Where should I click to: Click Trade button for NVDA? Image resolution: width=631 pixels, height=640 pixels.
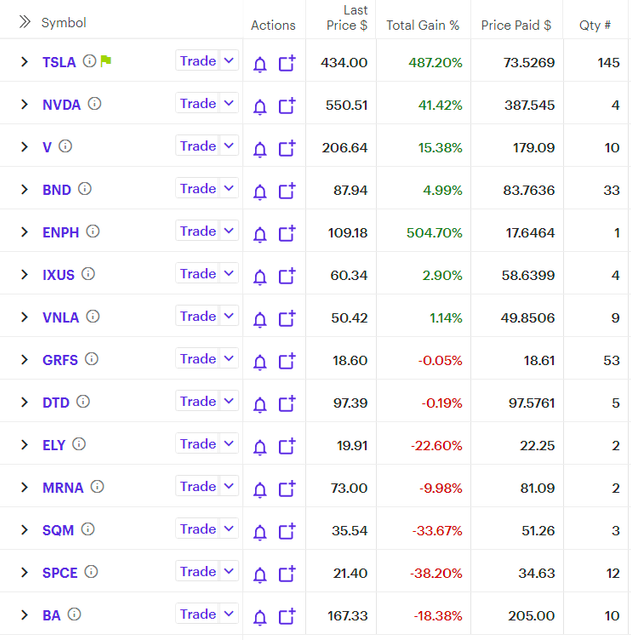[x=198, y=103]
